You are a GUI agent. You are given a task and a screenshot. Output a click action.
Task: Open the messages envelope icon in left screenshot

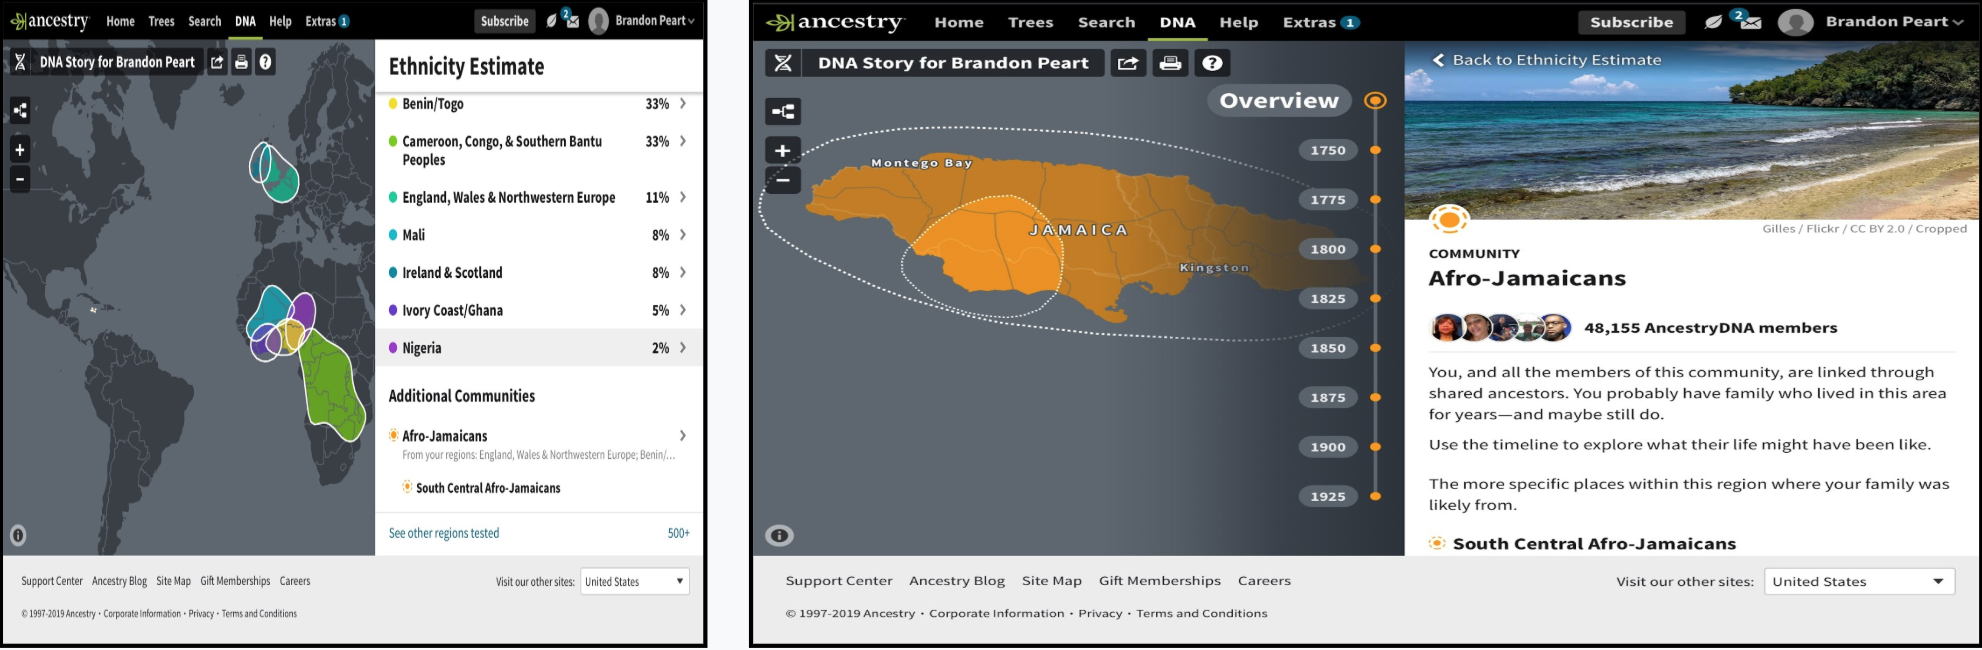[x=571, y=19]
